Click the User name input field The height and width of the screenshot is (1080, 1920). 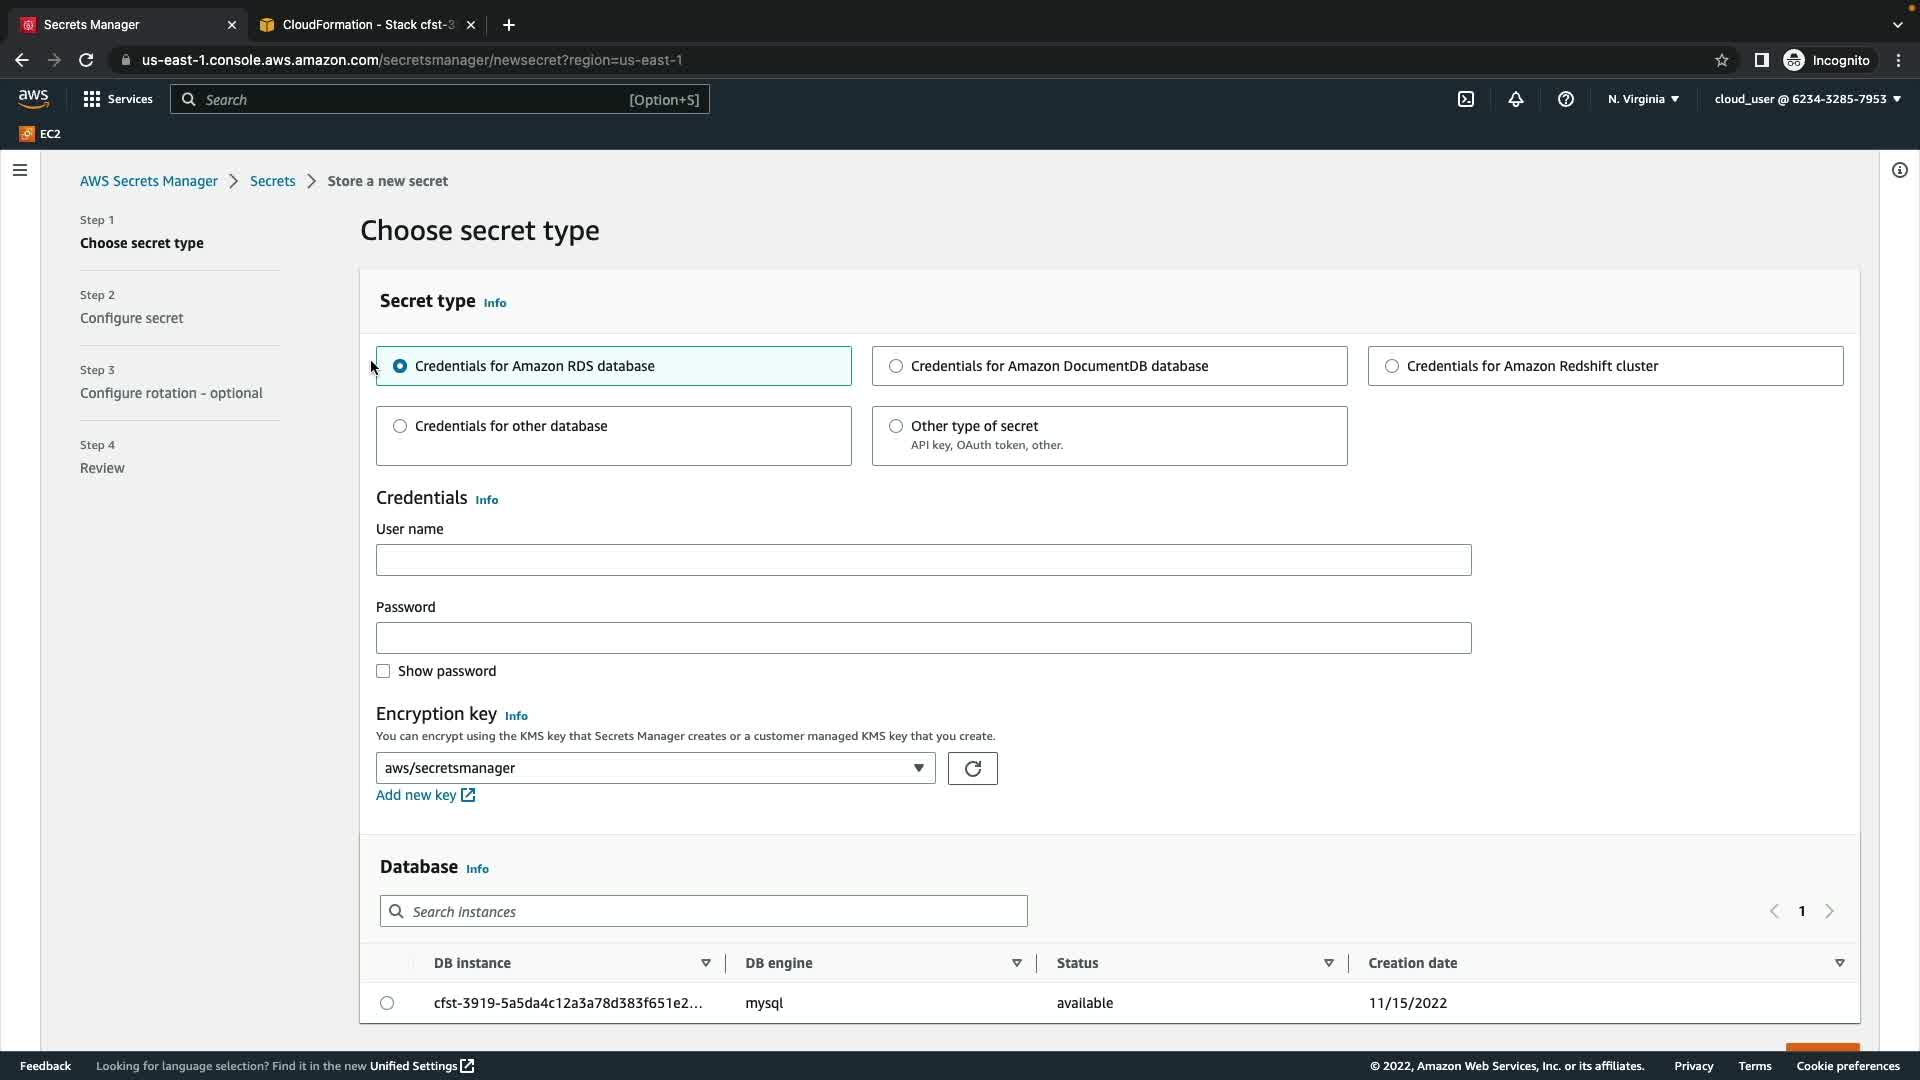[x=923, y=560]
